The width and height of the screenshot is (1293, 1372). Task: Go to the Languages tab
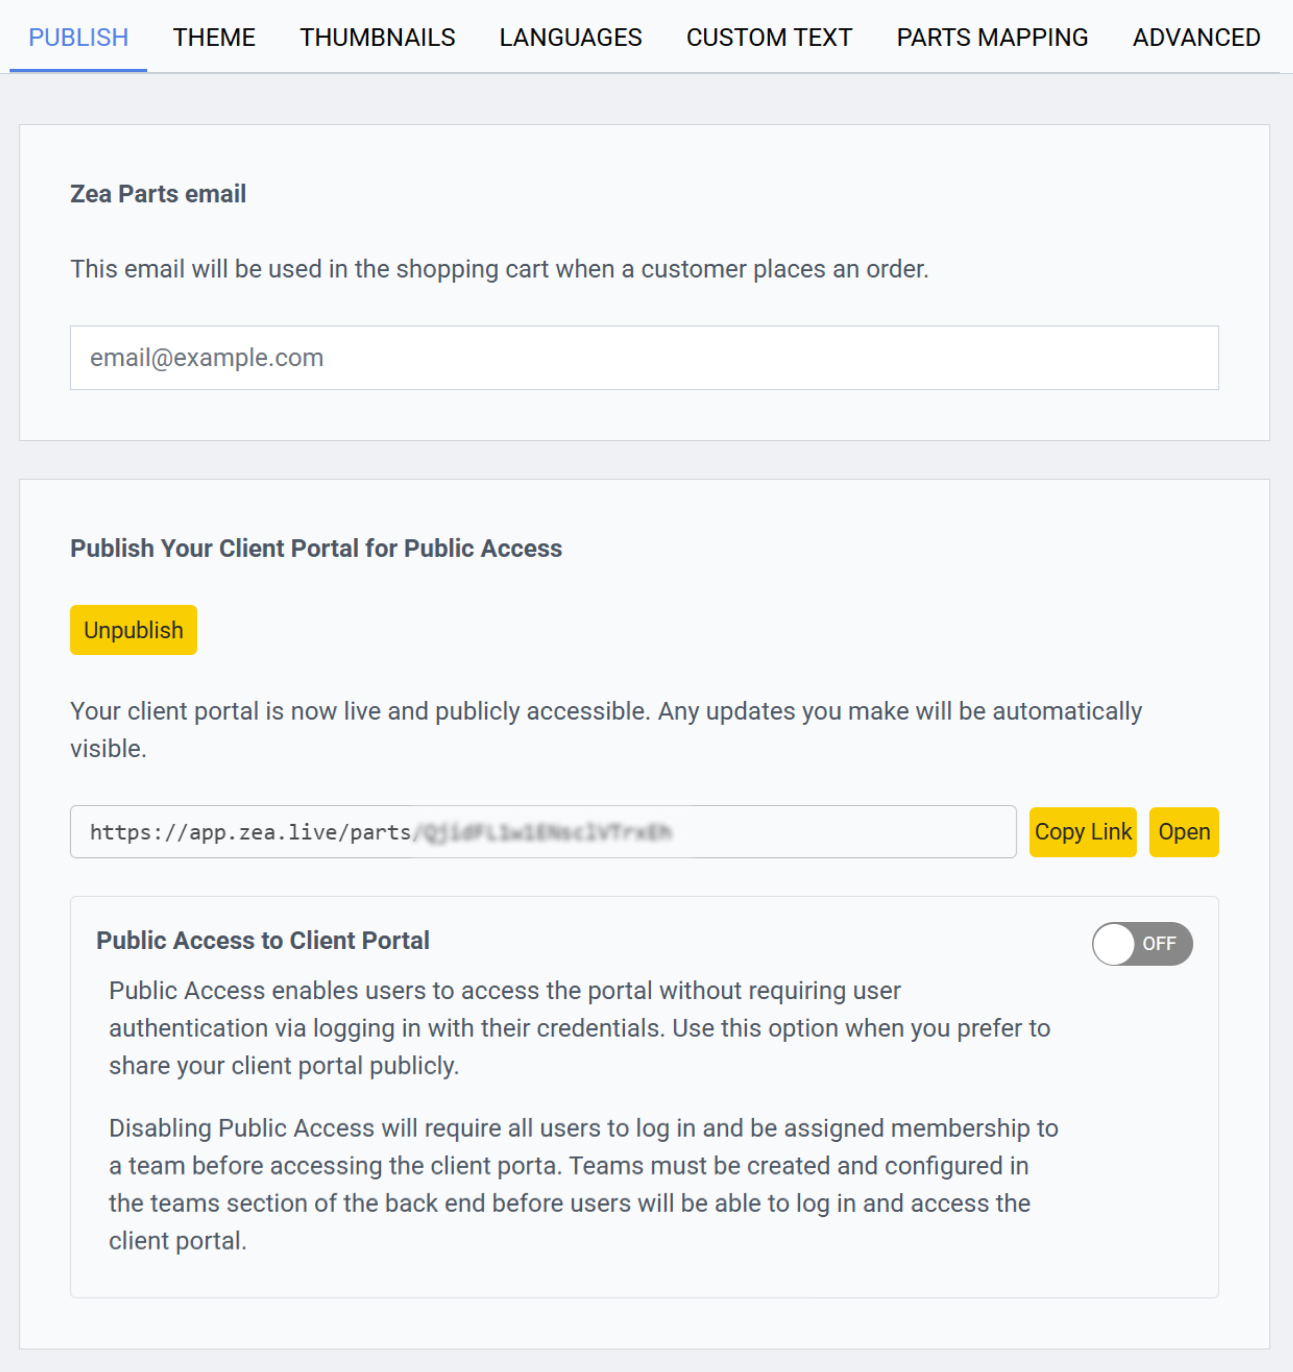coord(570,38)
